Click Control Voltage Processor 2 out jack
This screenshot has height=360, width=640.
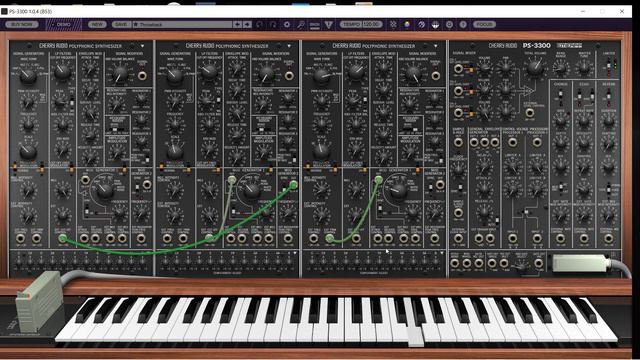pyautogui.click(x=537, y=142)
